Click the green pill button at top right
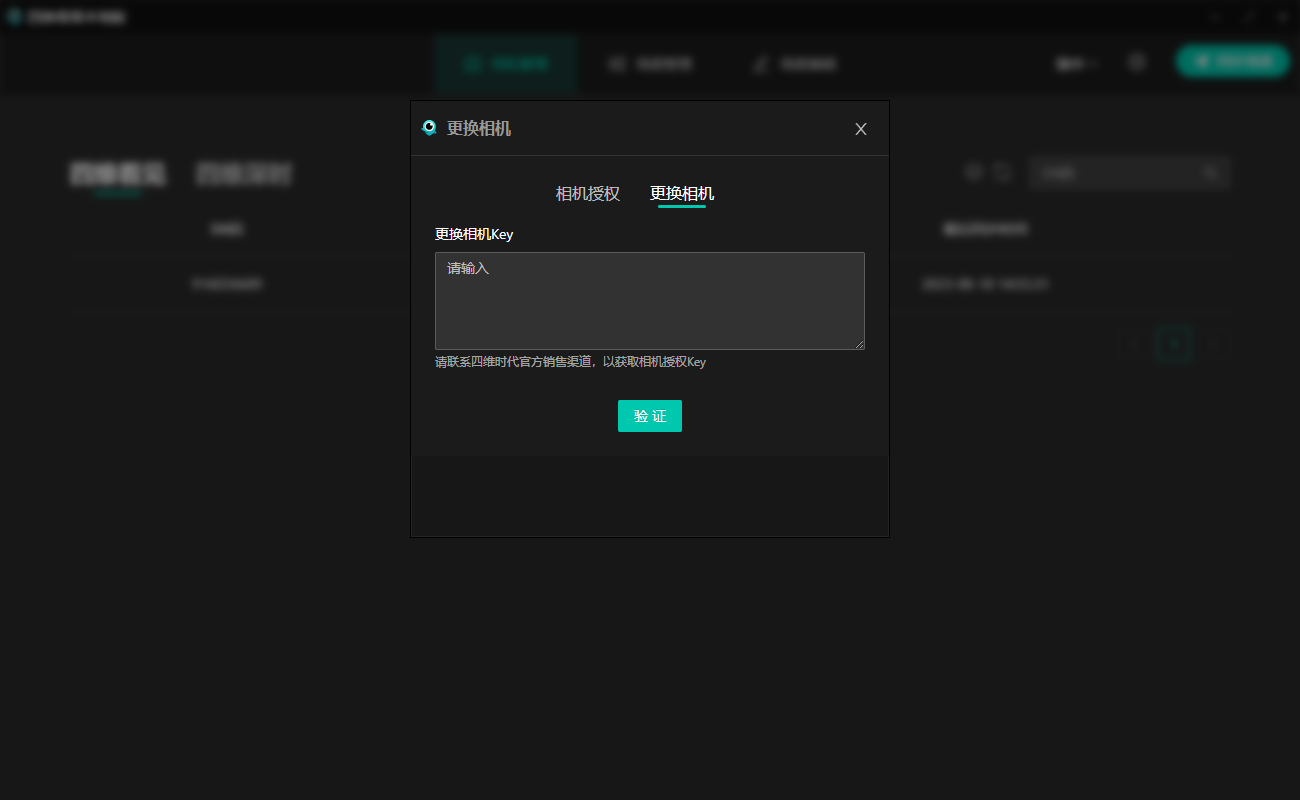This screenshot has height=800, width=1300. 1233,61
